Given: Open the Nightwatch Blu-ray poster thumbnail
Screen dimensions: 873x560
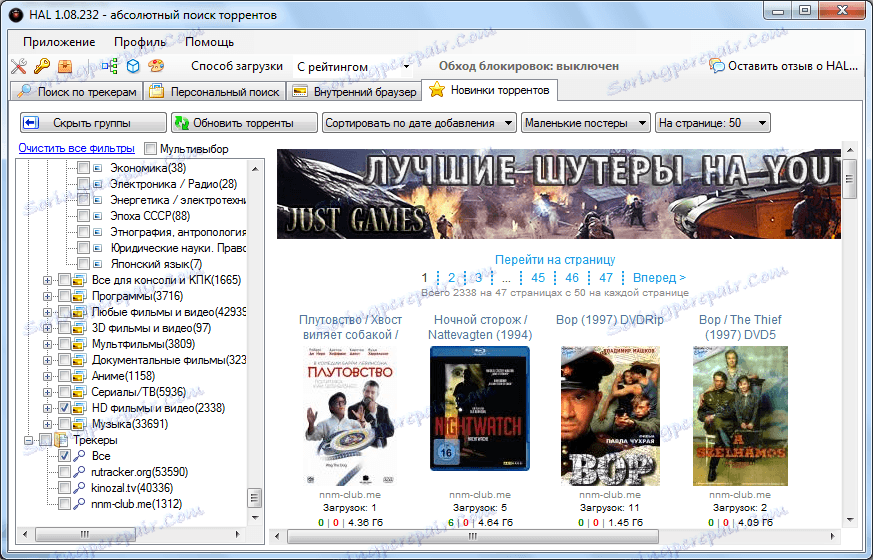Looking at the screenshot, I should (480, 408).
